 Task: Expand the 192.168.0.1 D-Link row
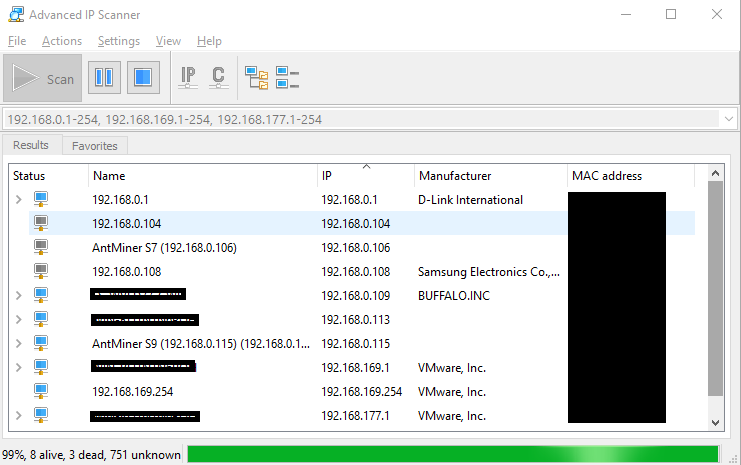click(18, 199)
